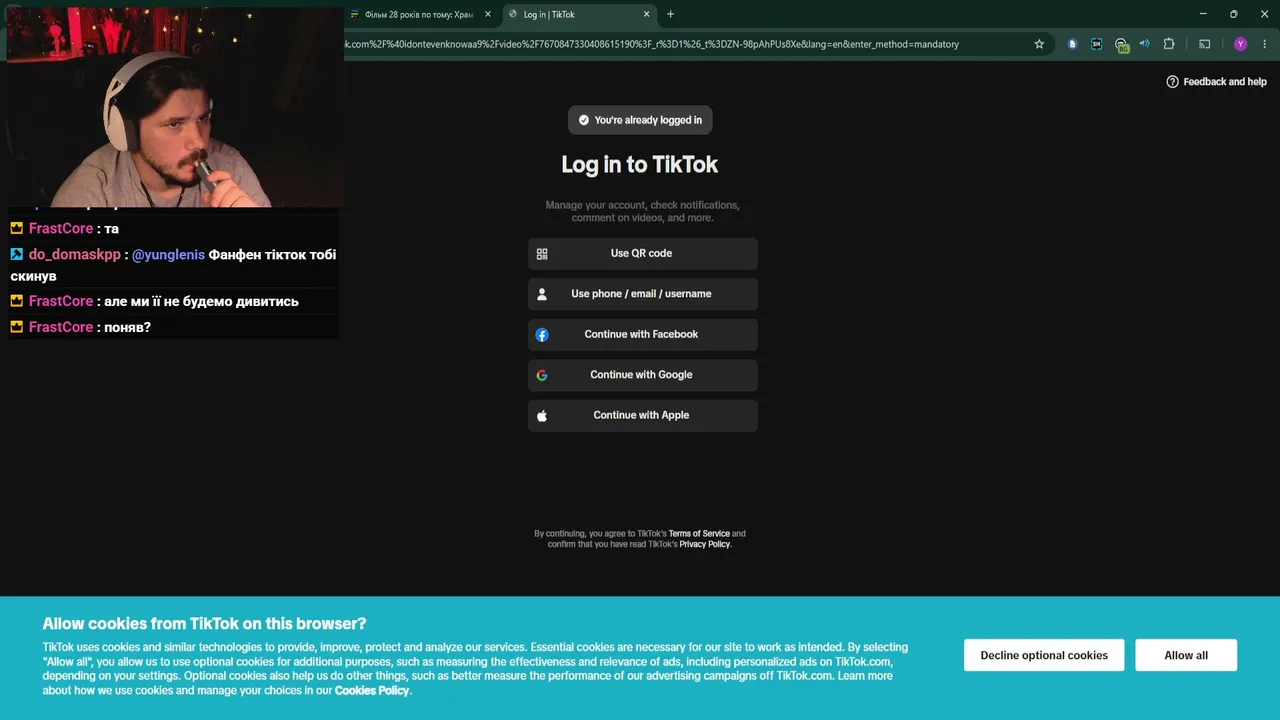
Task: Click the QR code icon
Action: pos(542,254)
